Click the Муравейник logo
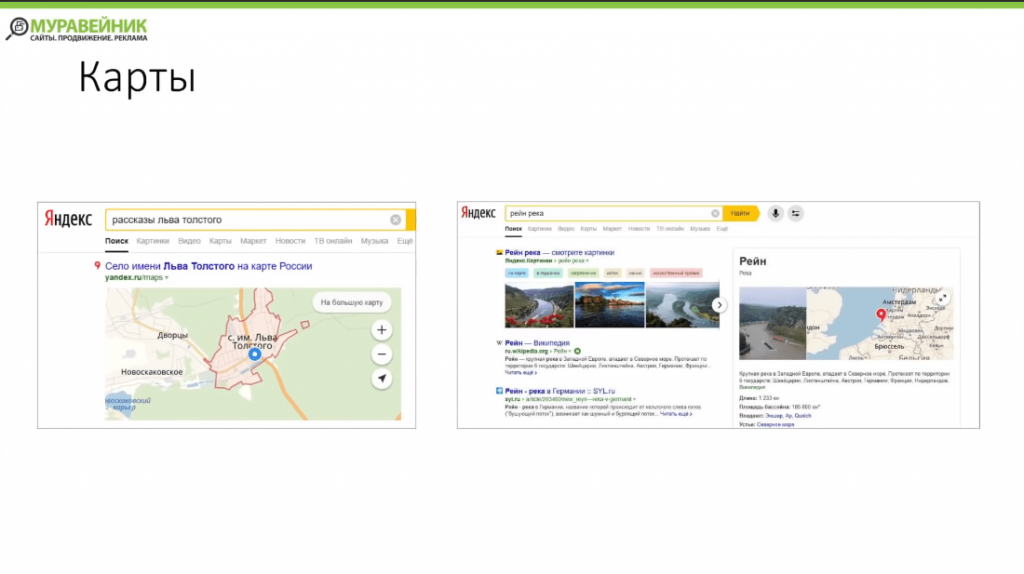 (76, 29)
